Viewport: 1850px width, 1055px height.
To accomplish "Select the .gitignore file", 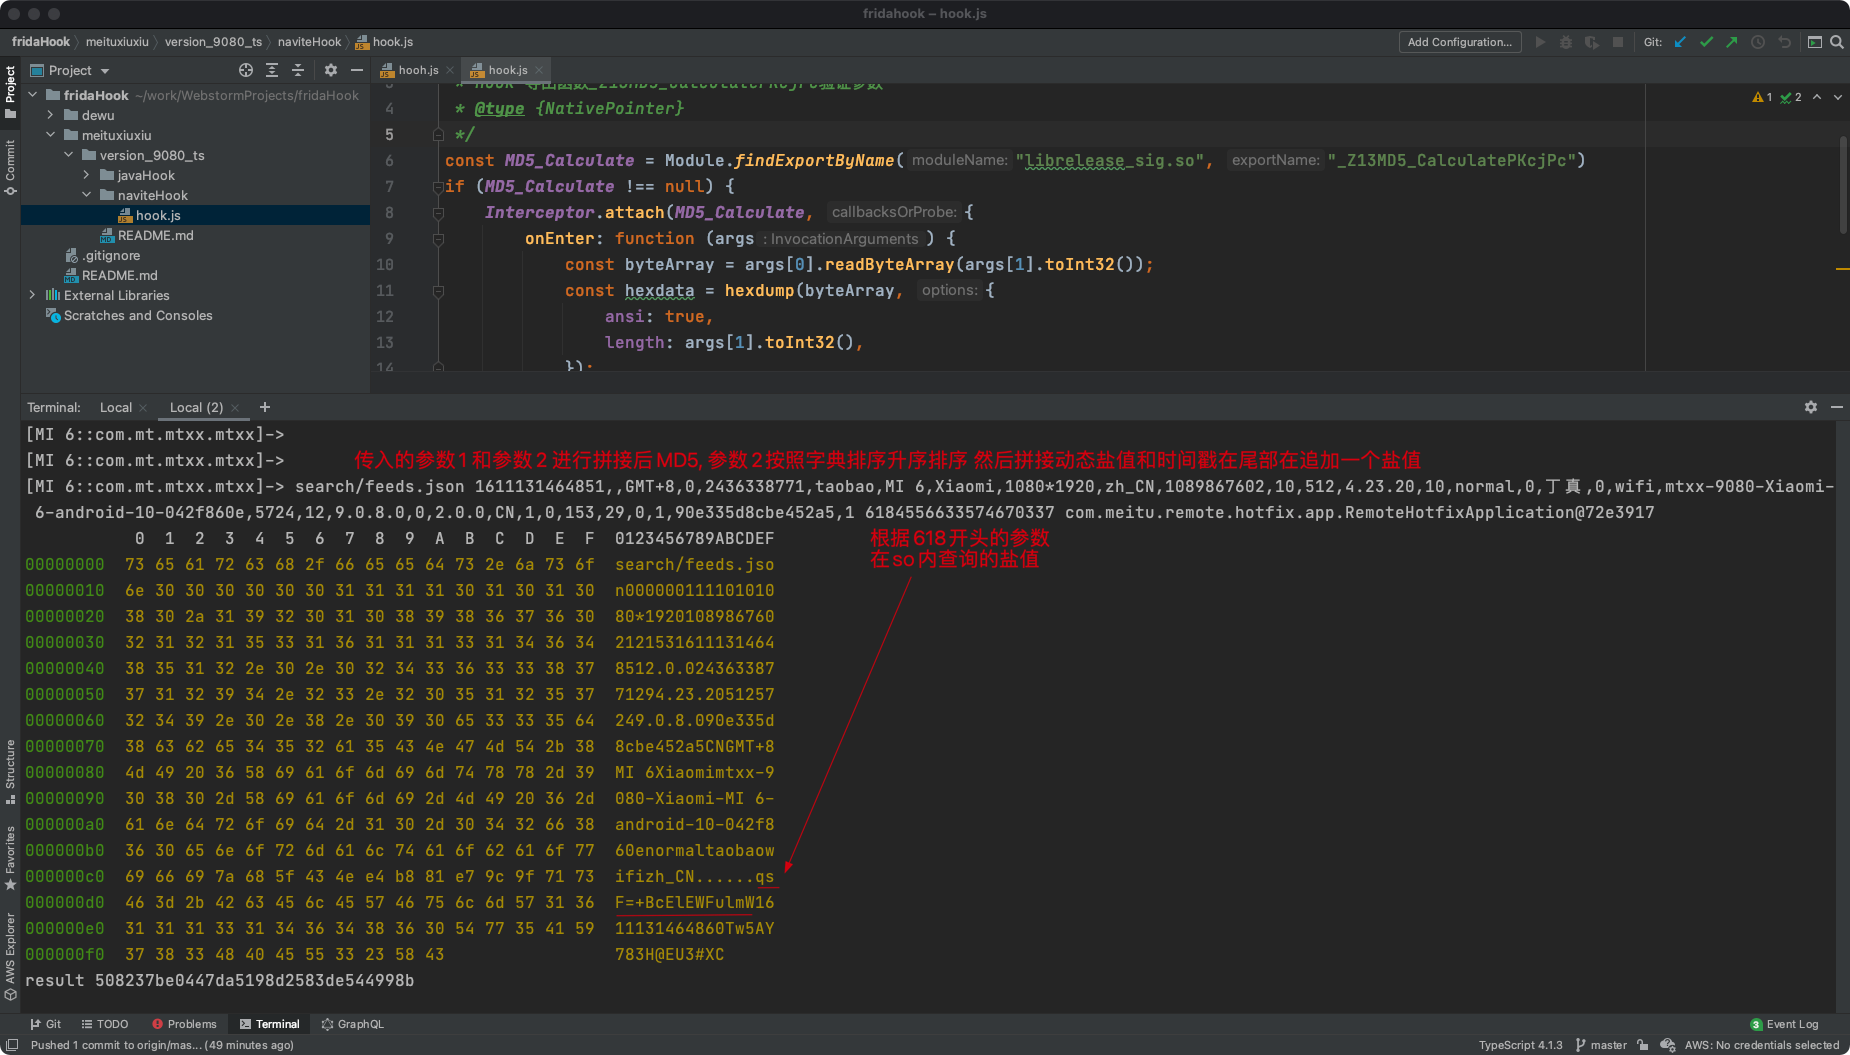I will click(x=110, y=255).
